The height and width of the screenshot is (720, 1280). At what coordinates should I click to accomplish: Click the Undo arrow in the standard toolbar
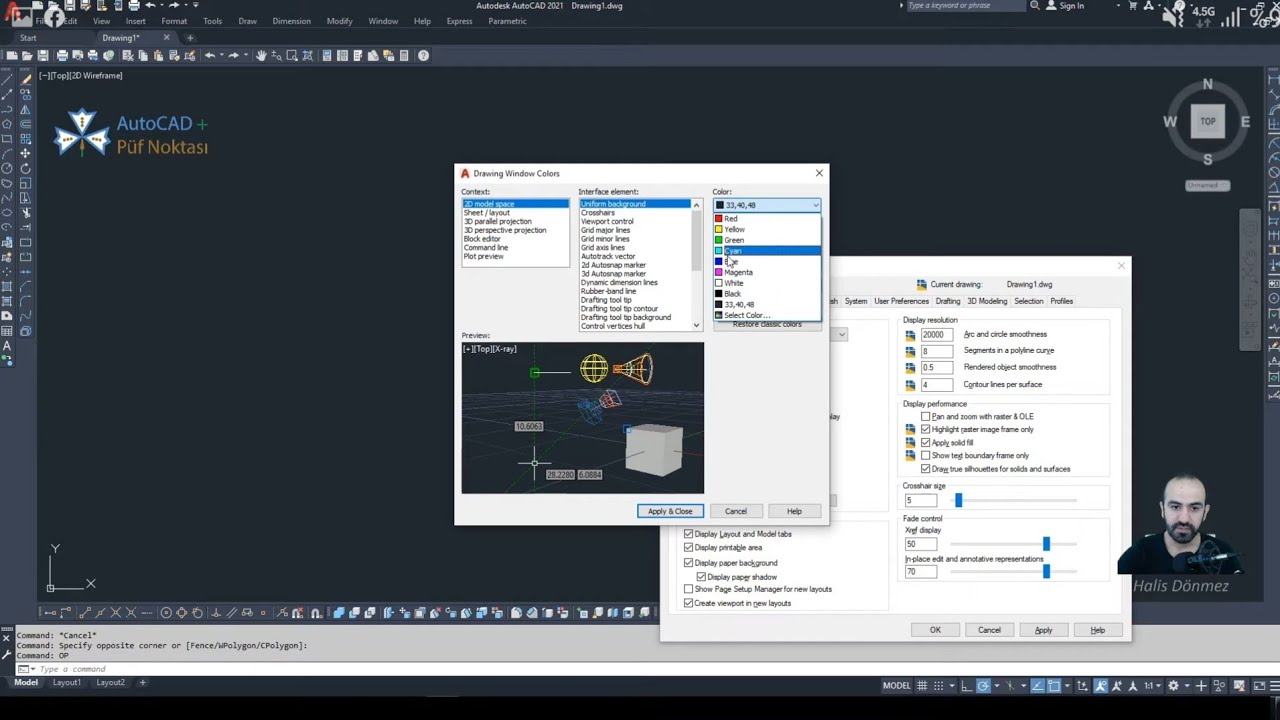[x=210, y=55]
